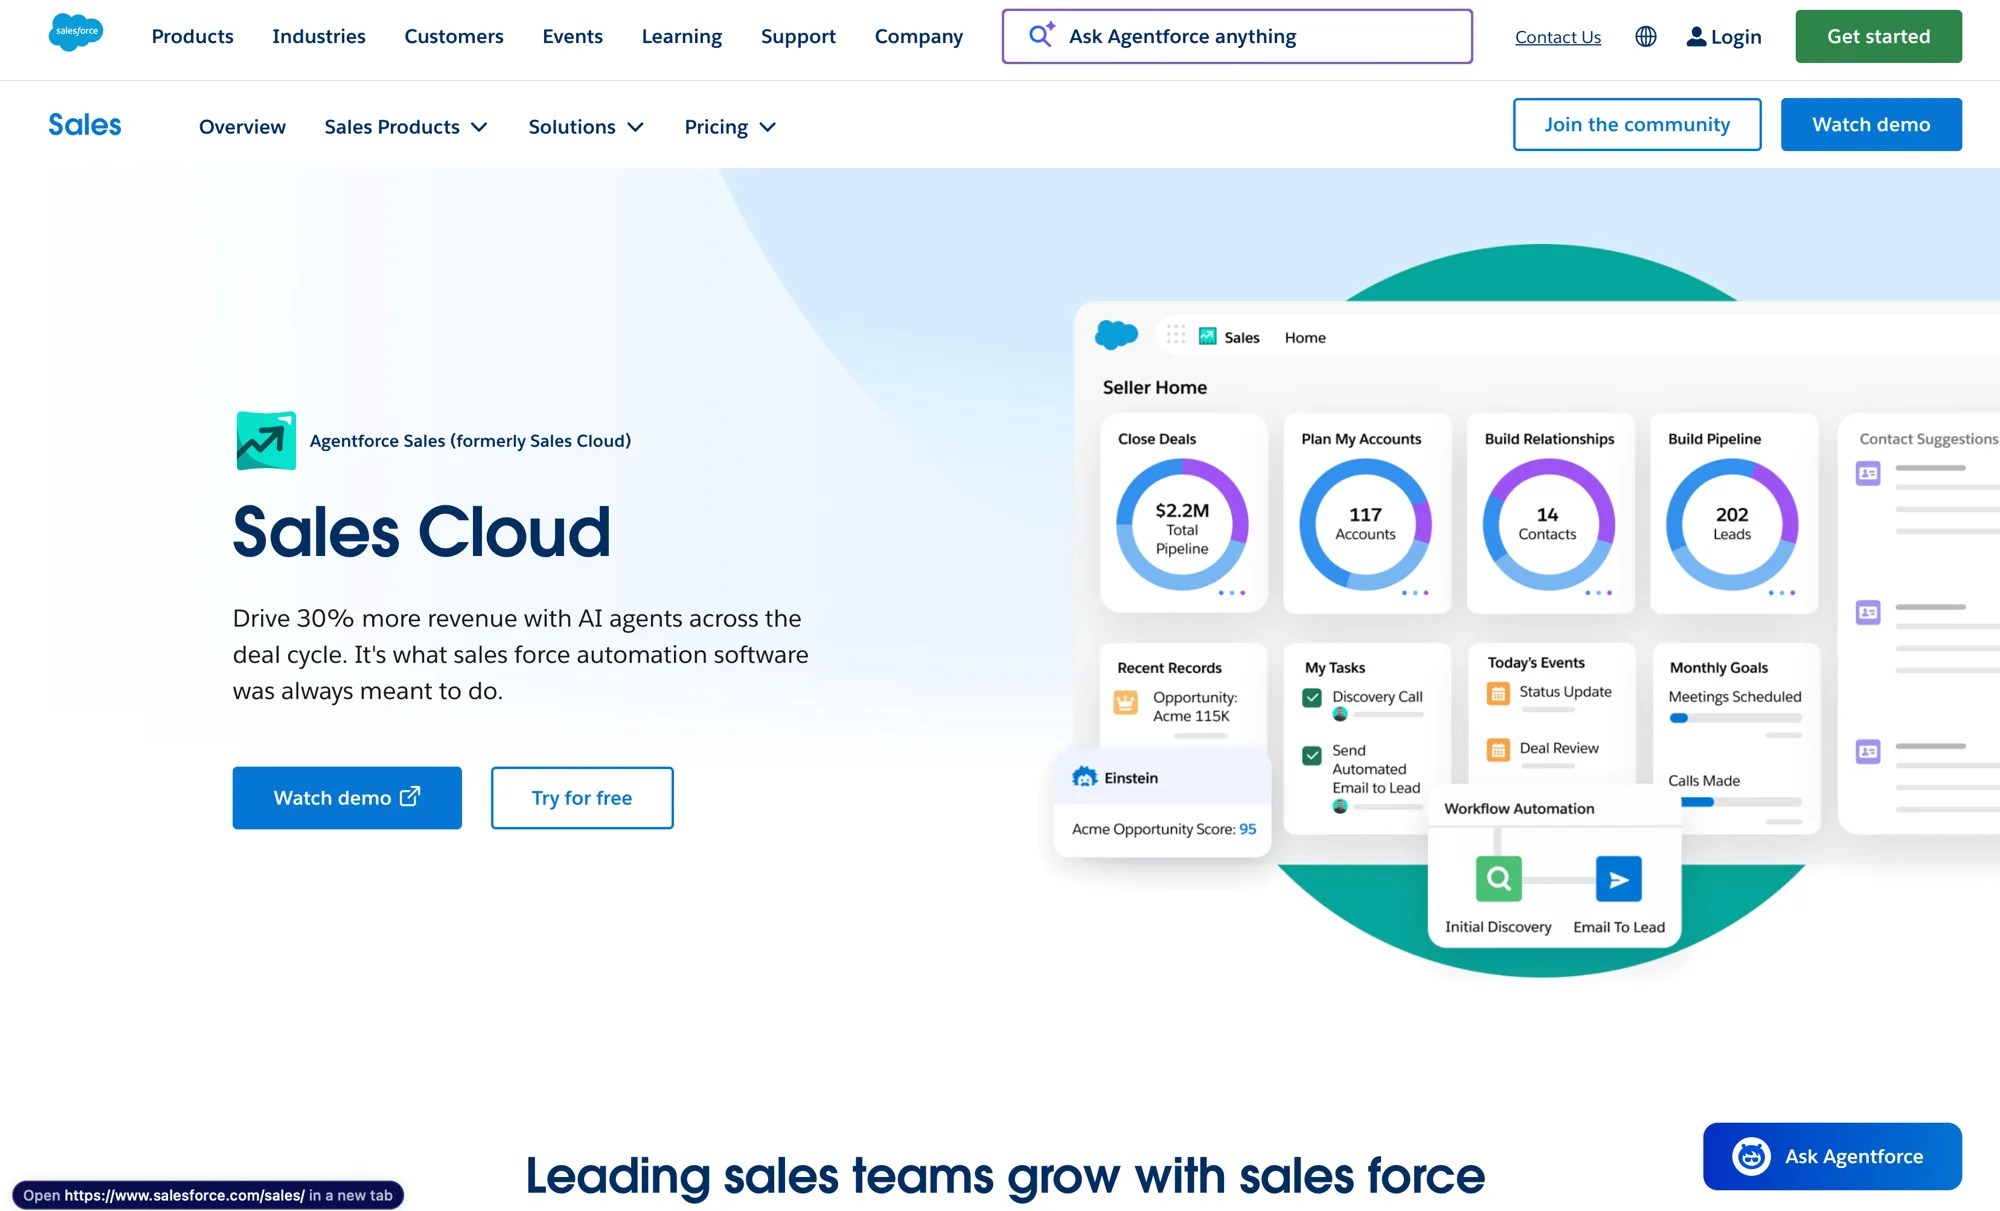Click the Agentforce search sparkle icon
2000x1211 pixels.
(x=1042, y=35)
